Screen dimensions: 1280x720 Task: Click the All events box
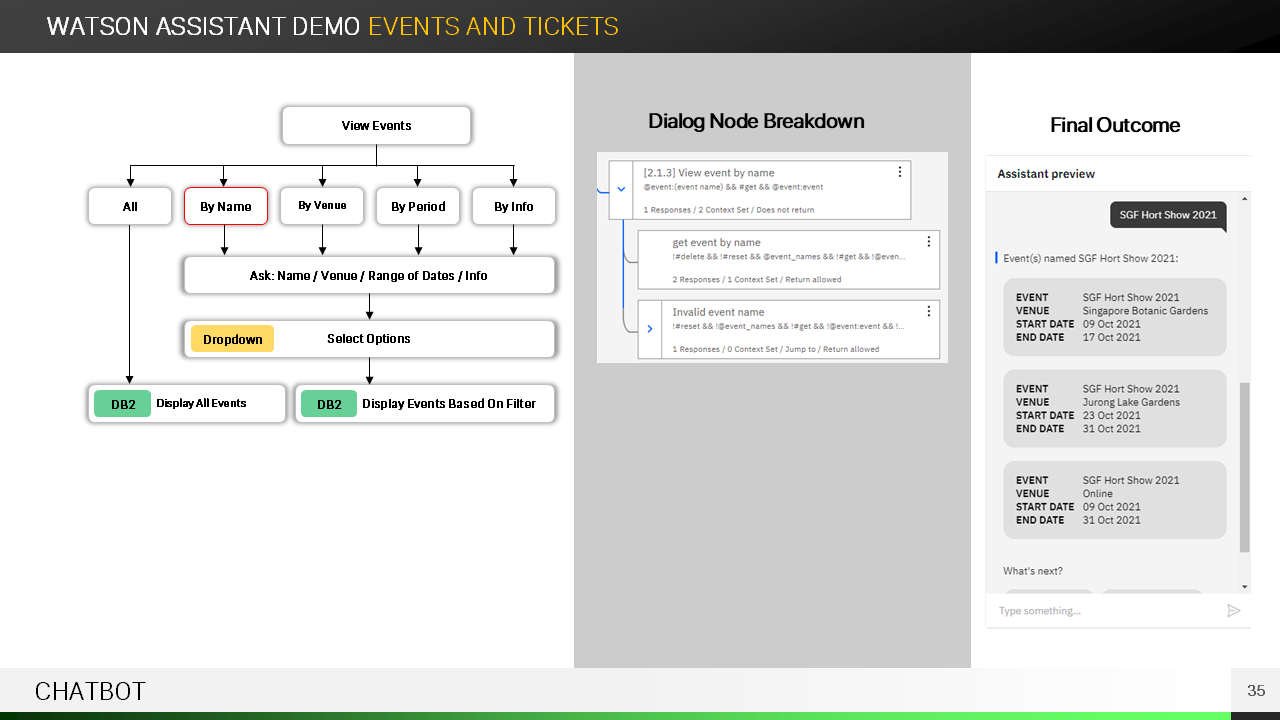click(x=130, y=206)
